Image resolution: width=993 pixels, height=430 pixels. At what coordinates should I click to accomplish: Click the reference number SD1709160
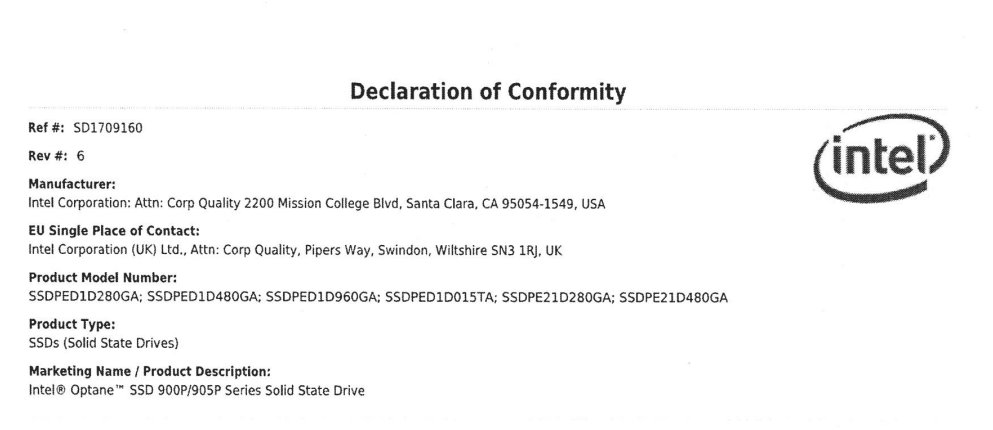(x=108, y=128)
